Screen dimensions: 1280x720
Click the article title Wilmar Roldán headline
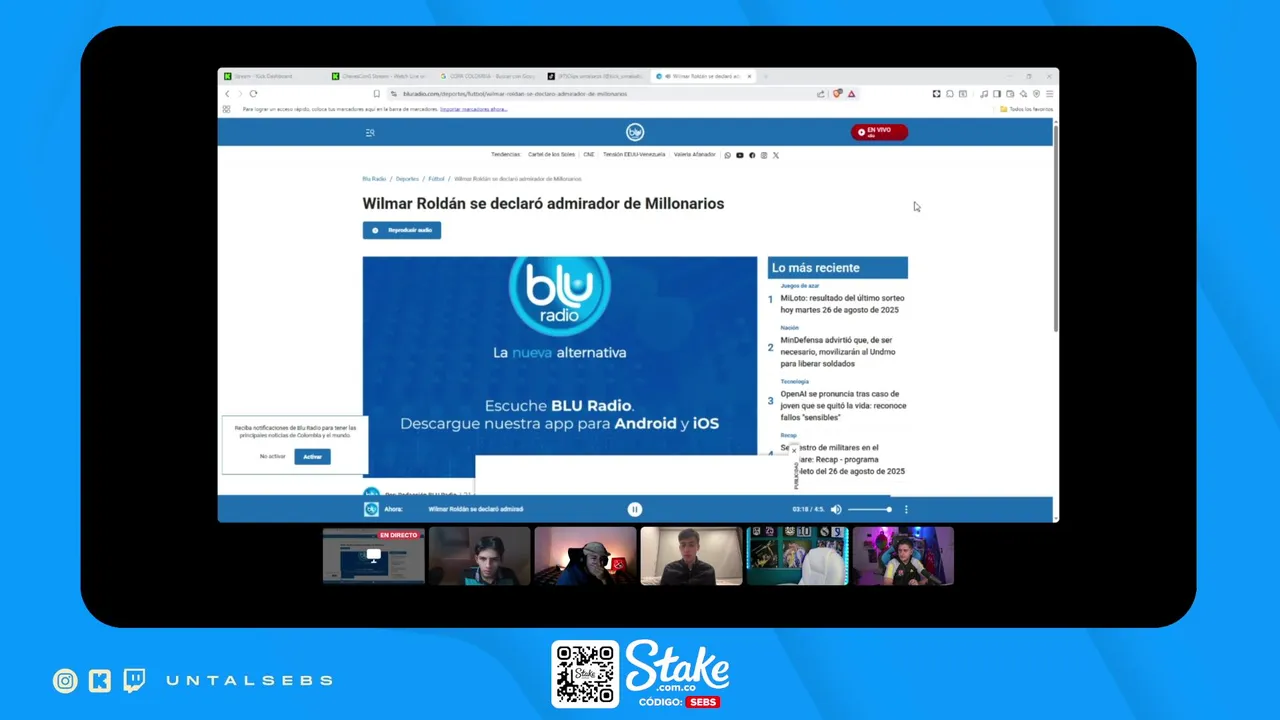point(543,203)
